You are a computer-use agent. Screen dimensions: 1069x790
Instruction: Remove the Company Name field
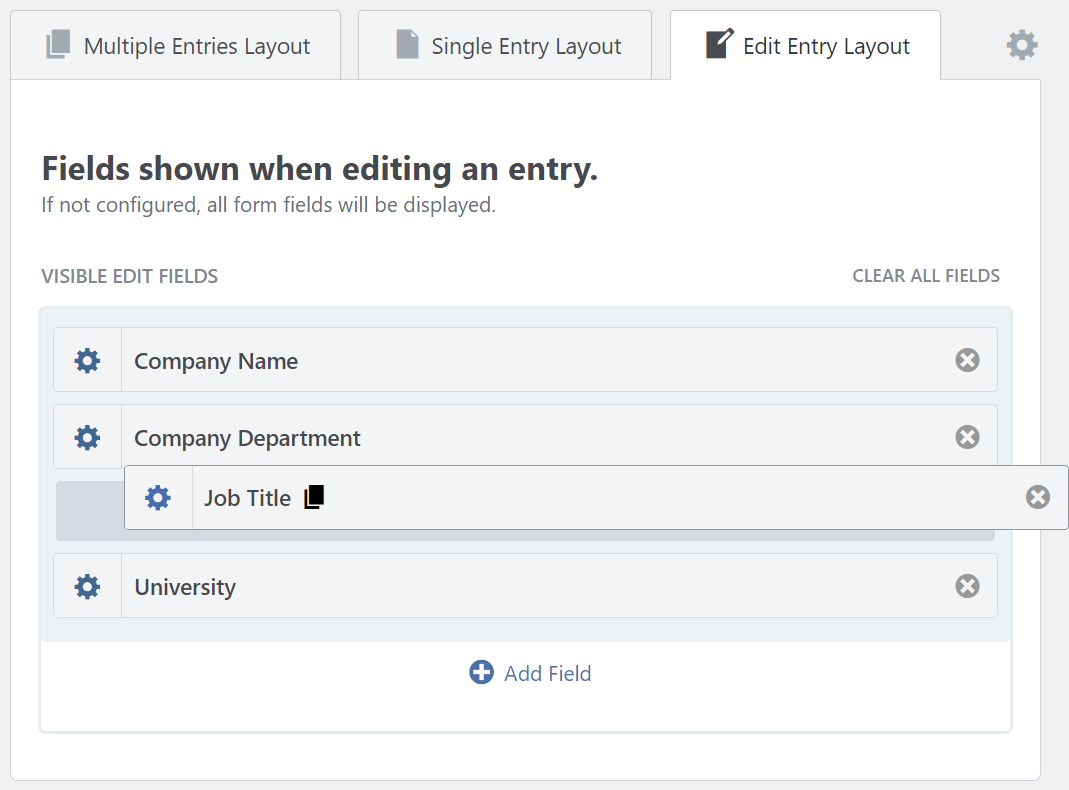(x=966, y=360)
